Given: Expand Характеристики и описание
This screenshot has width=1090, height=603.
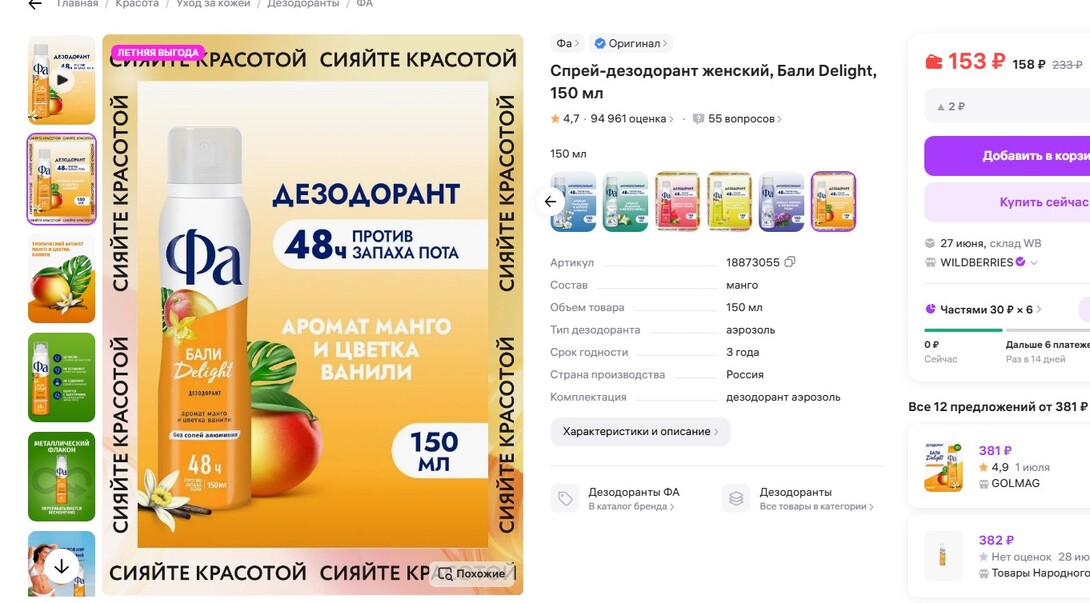Looking at the screenshot, I should [x=640, y=431].
